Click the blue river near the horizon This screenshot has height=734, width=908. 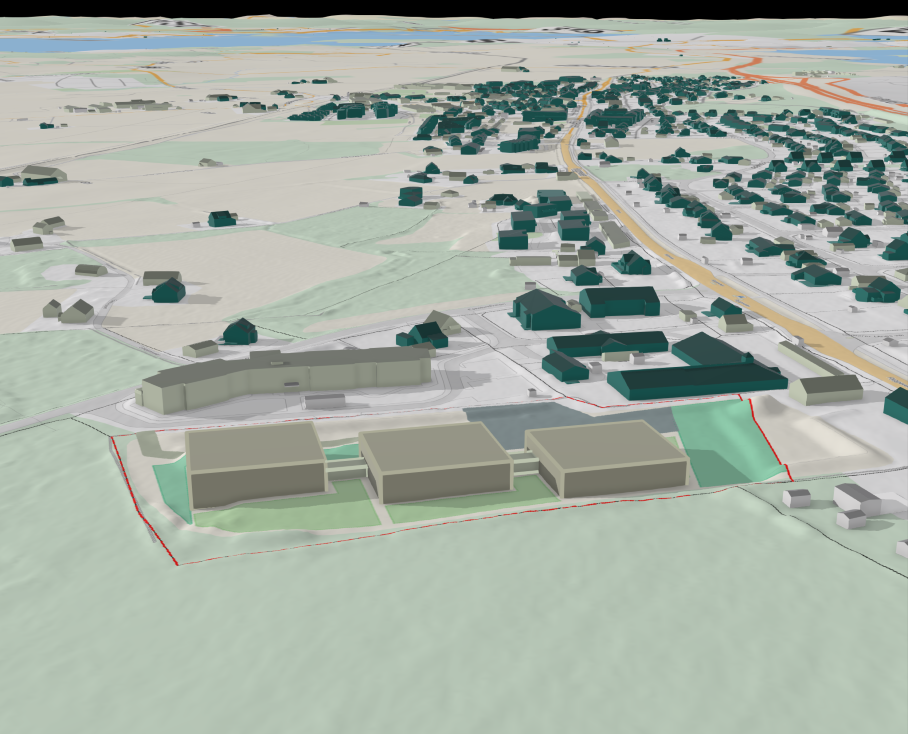pos(290,42)
